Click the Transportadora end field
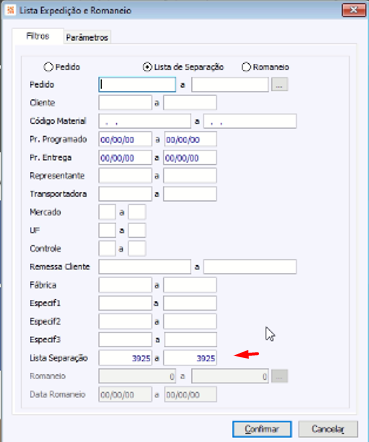The height and width of the screenshot is (442, 369). [190, 194]
